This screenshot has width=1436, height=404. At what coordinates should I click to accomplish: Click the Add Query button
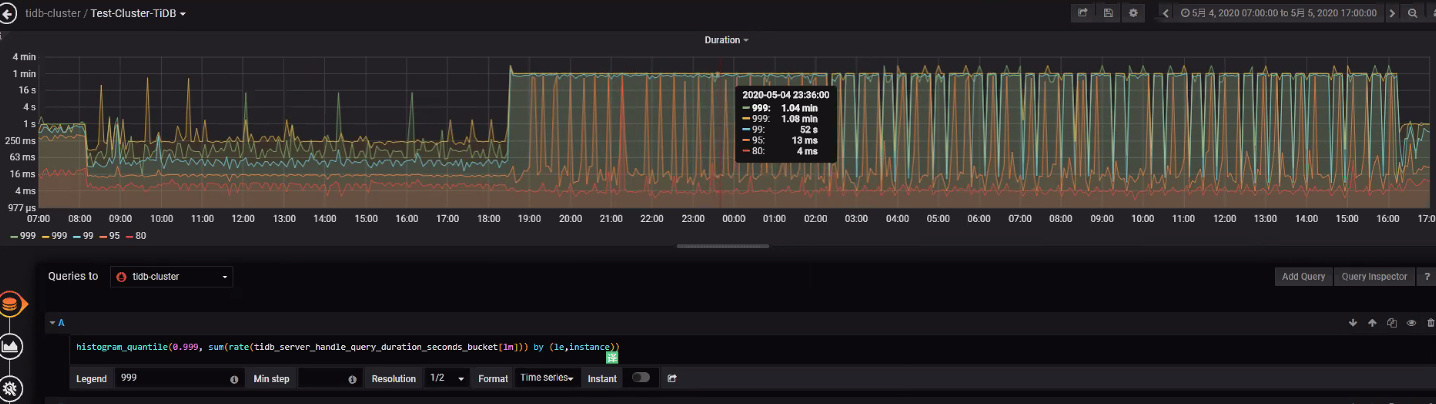pos(1304,276)
